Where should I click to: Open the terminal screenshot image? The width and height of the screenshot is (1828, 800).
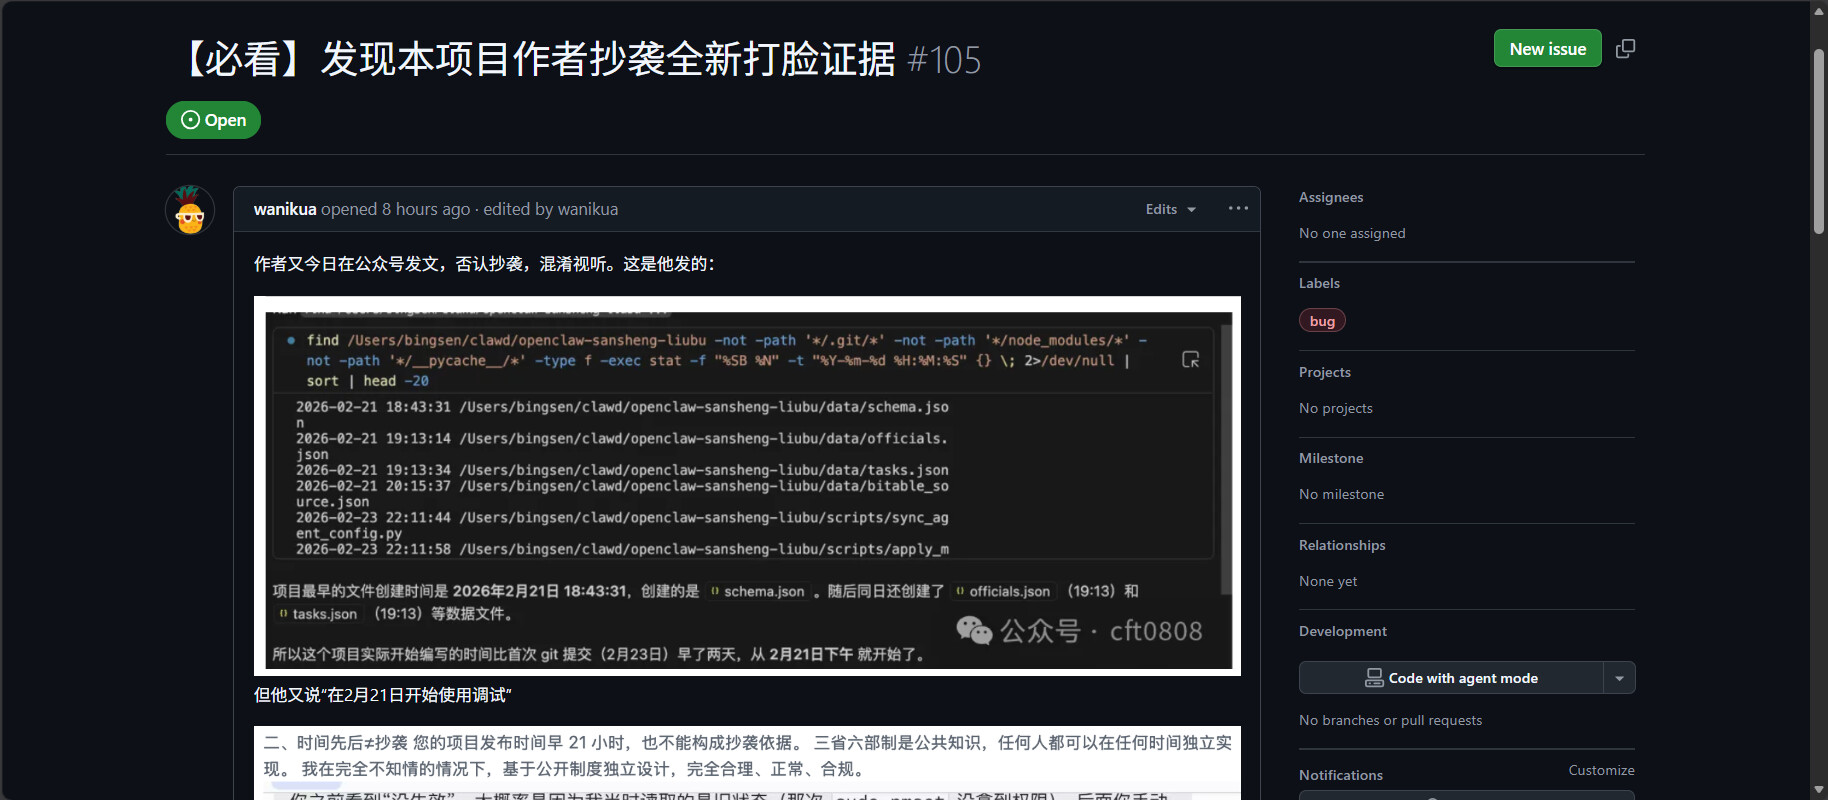(747, 486)
